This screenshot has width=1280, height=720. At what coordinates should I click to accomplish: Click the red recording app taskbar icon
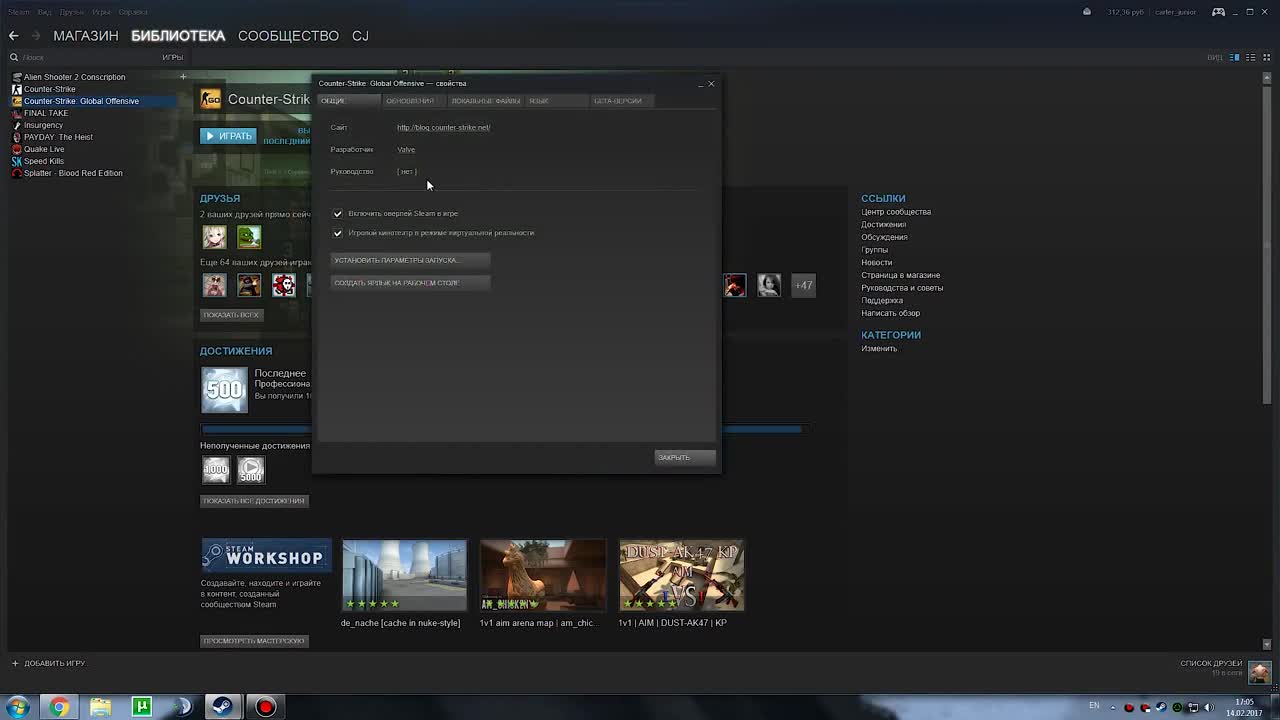[x=265, y=707]
